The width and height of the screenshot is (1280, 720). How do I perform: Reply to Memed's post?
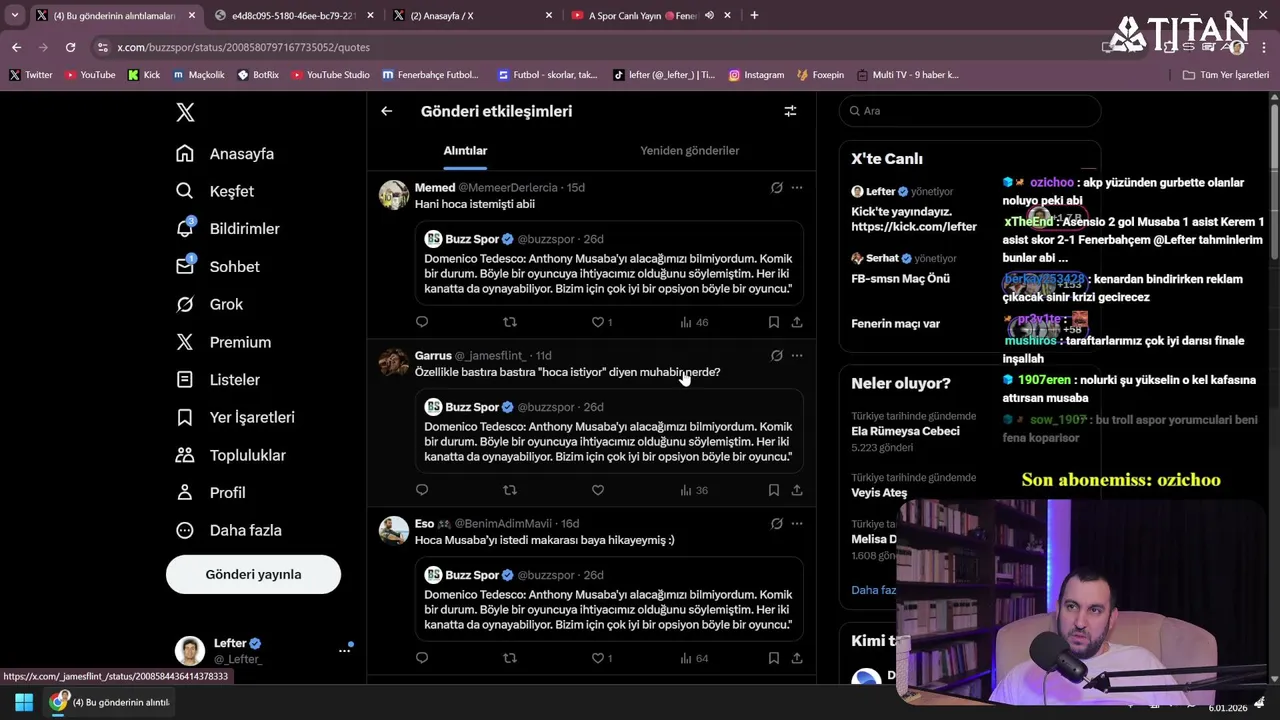point(422,322)
